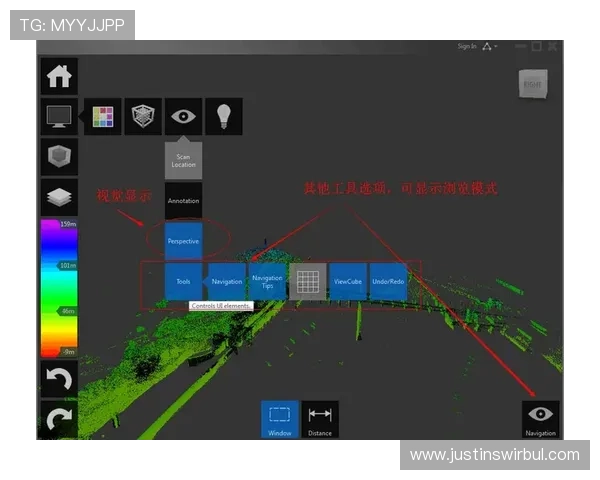
Task: Open the eye Show/Hide tile
Action: [x=183, y=116]
